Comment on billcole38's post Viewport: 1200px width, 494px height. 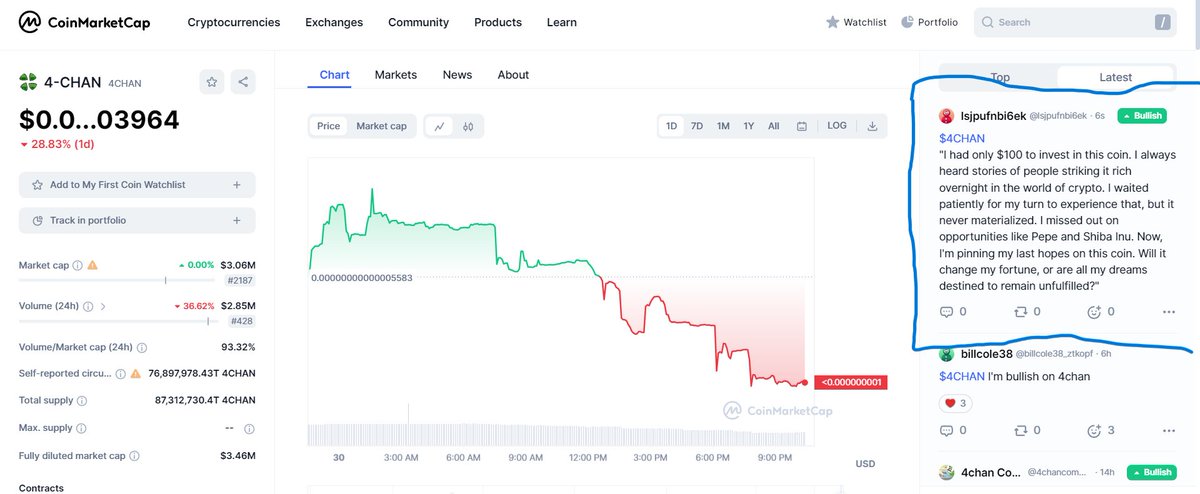point(947,431)
